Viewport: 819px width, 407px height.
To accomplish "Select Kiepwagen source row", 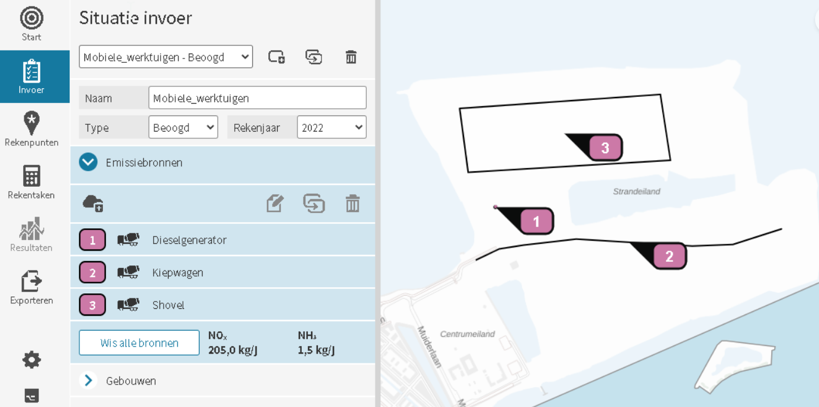I will point(223,272).
